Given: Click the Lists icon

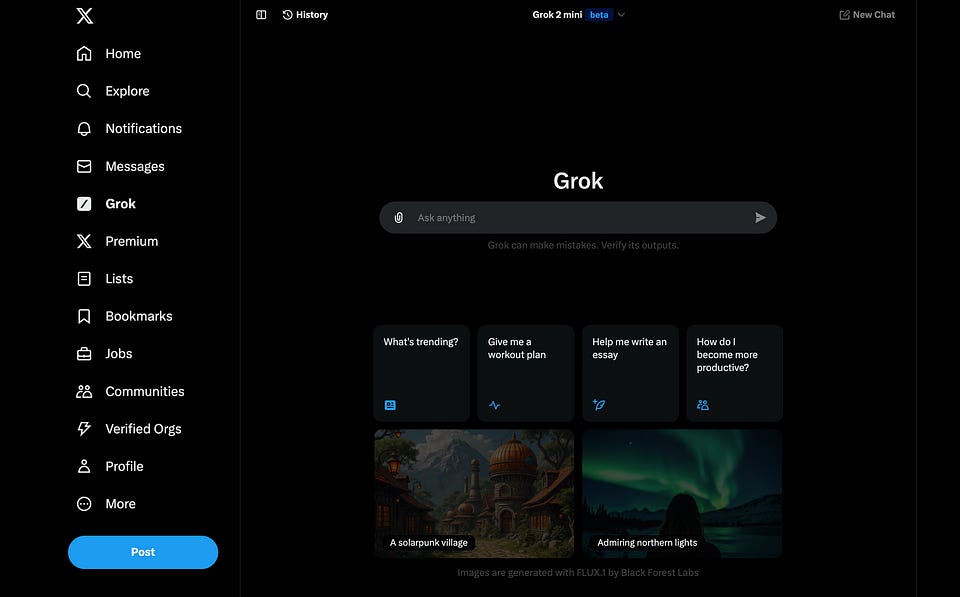Looking at the screenshot, I should tap(84, 279).
